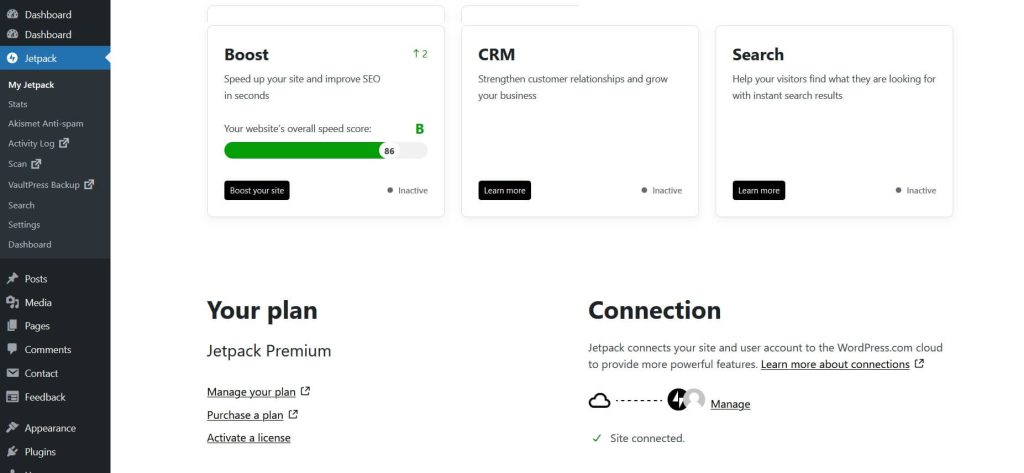The height and width of the screenshot is (473, 1024).
Task: Click the Posts pushpin icon
Action: [12, 278]
